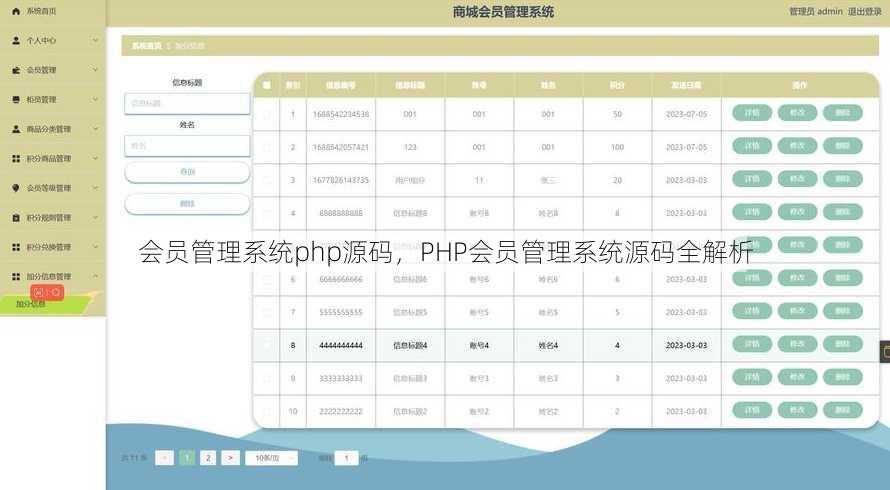Click the grid icon beside 积分商品管理
The image size is (890, 490).
tap(16, 158)
